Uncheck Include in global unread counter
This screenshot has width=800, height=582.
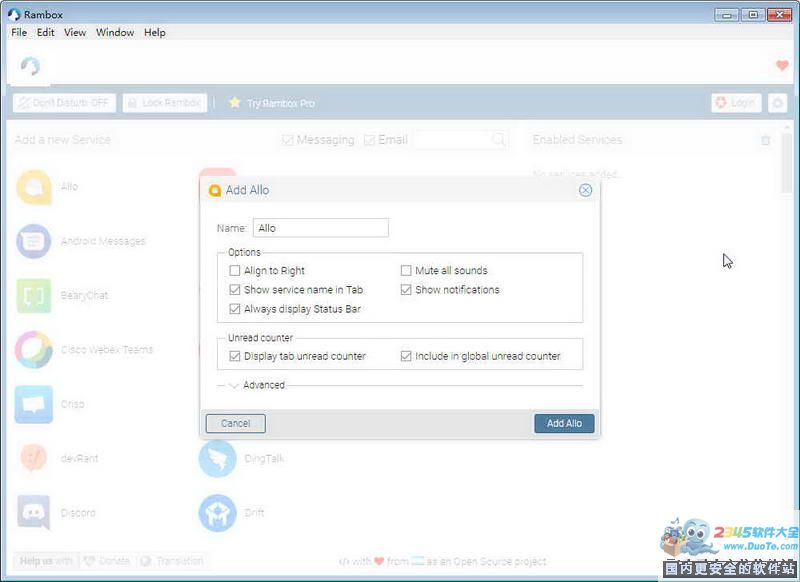tap(406, 356)
